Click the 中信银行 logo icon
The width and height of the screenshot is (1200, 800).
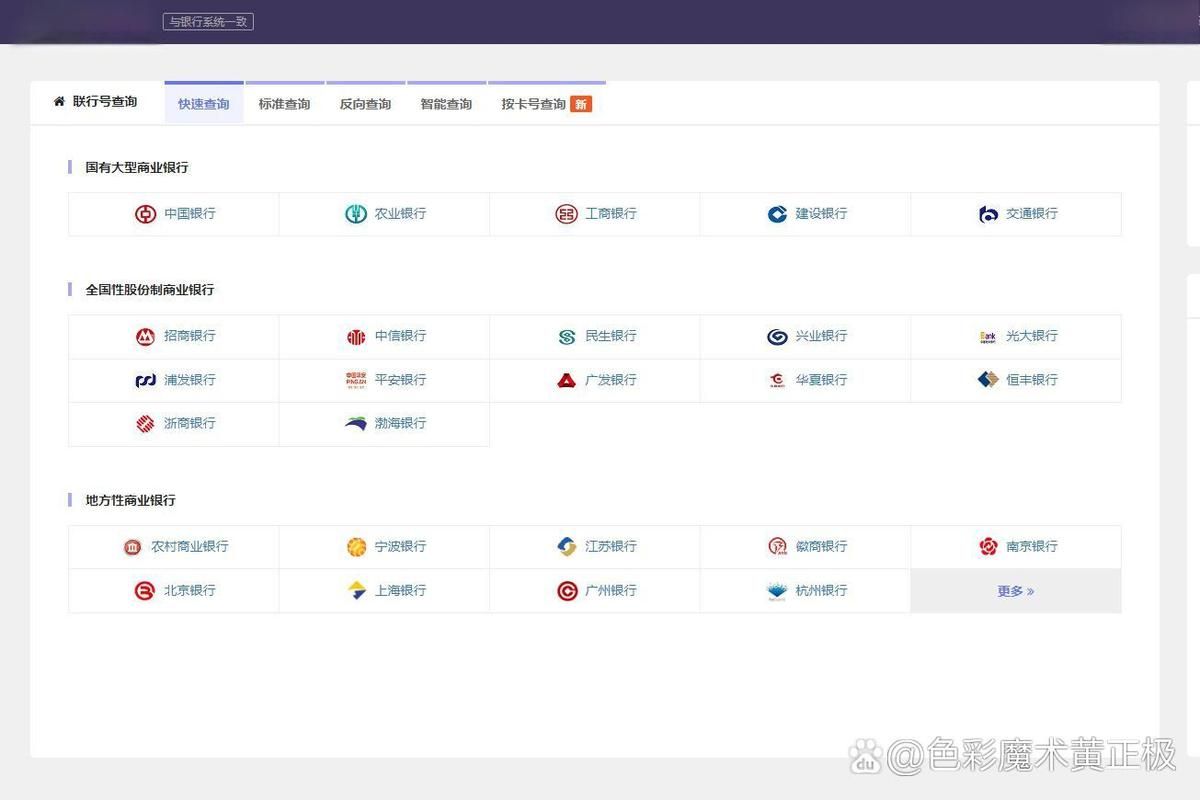356,337
